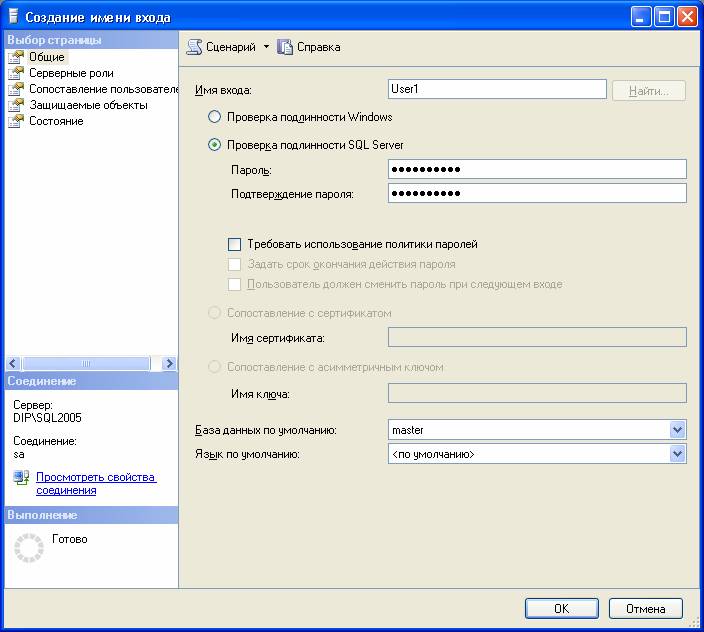
Task: Expand the Сценарий dropdown arrow
Action: click(266, 47)
